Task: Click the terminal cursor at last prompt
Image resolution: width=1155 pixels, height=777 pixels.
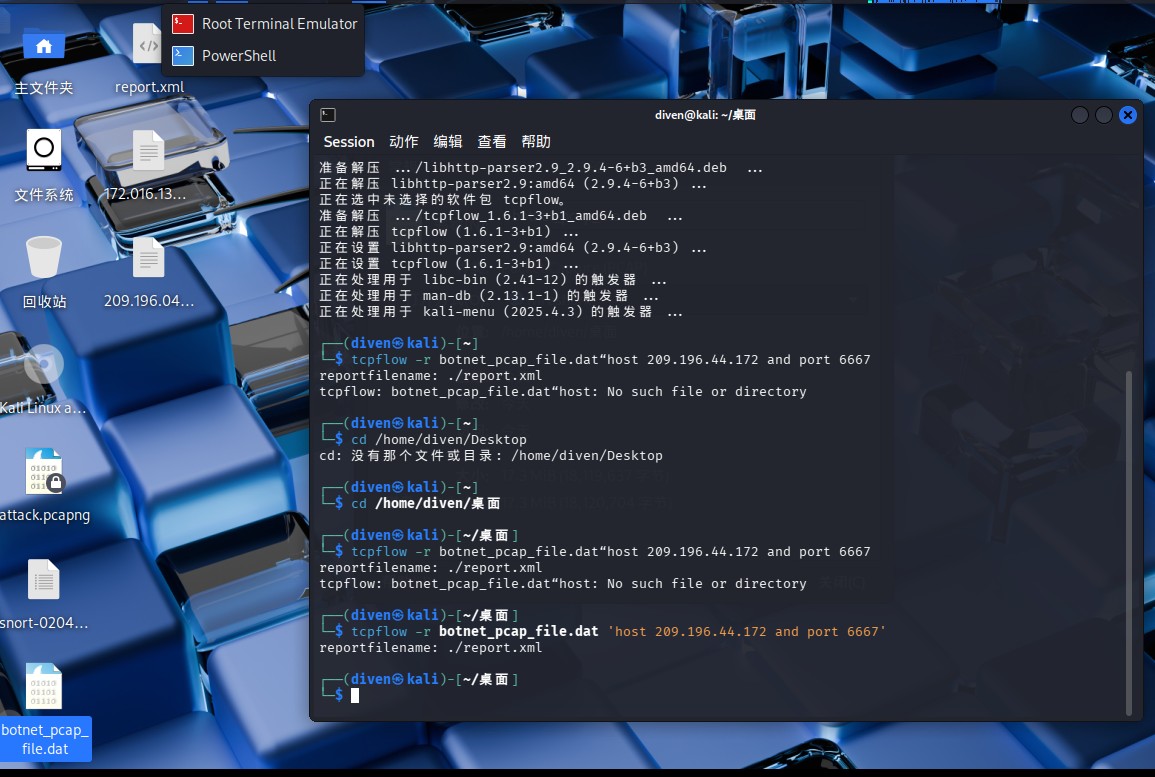Action: pyautogui.click(x=355, y=695)
